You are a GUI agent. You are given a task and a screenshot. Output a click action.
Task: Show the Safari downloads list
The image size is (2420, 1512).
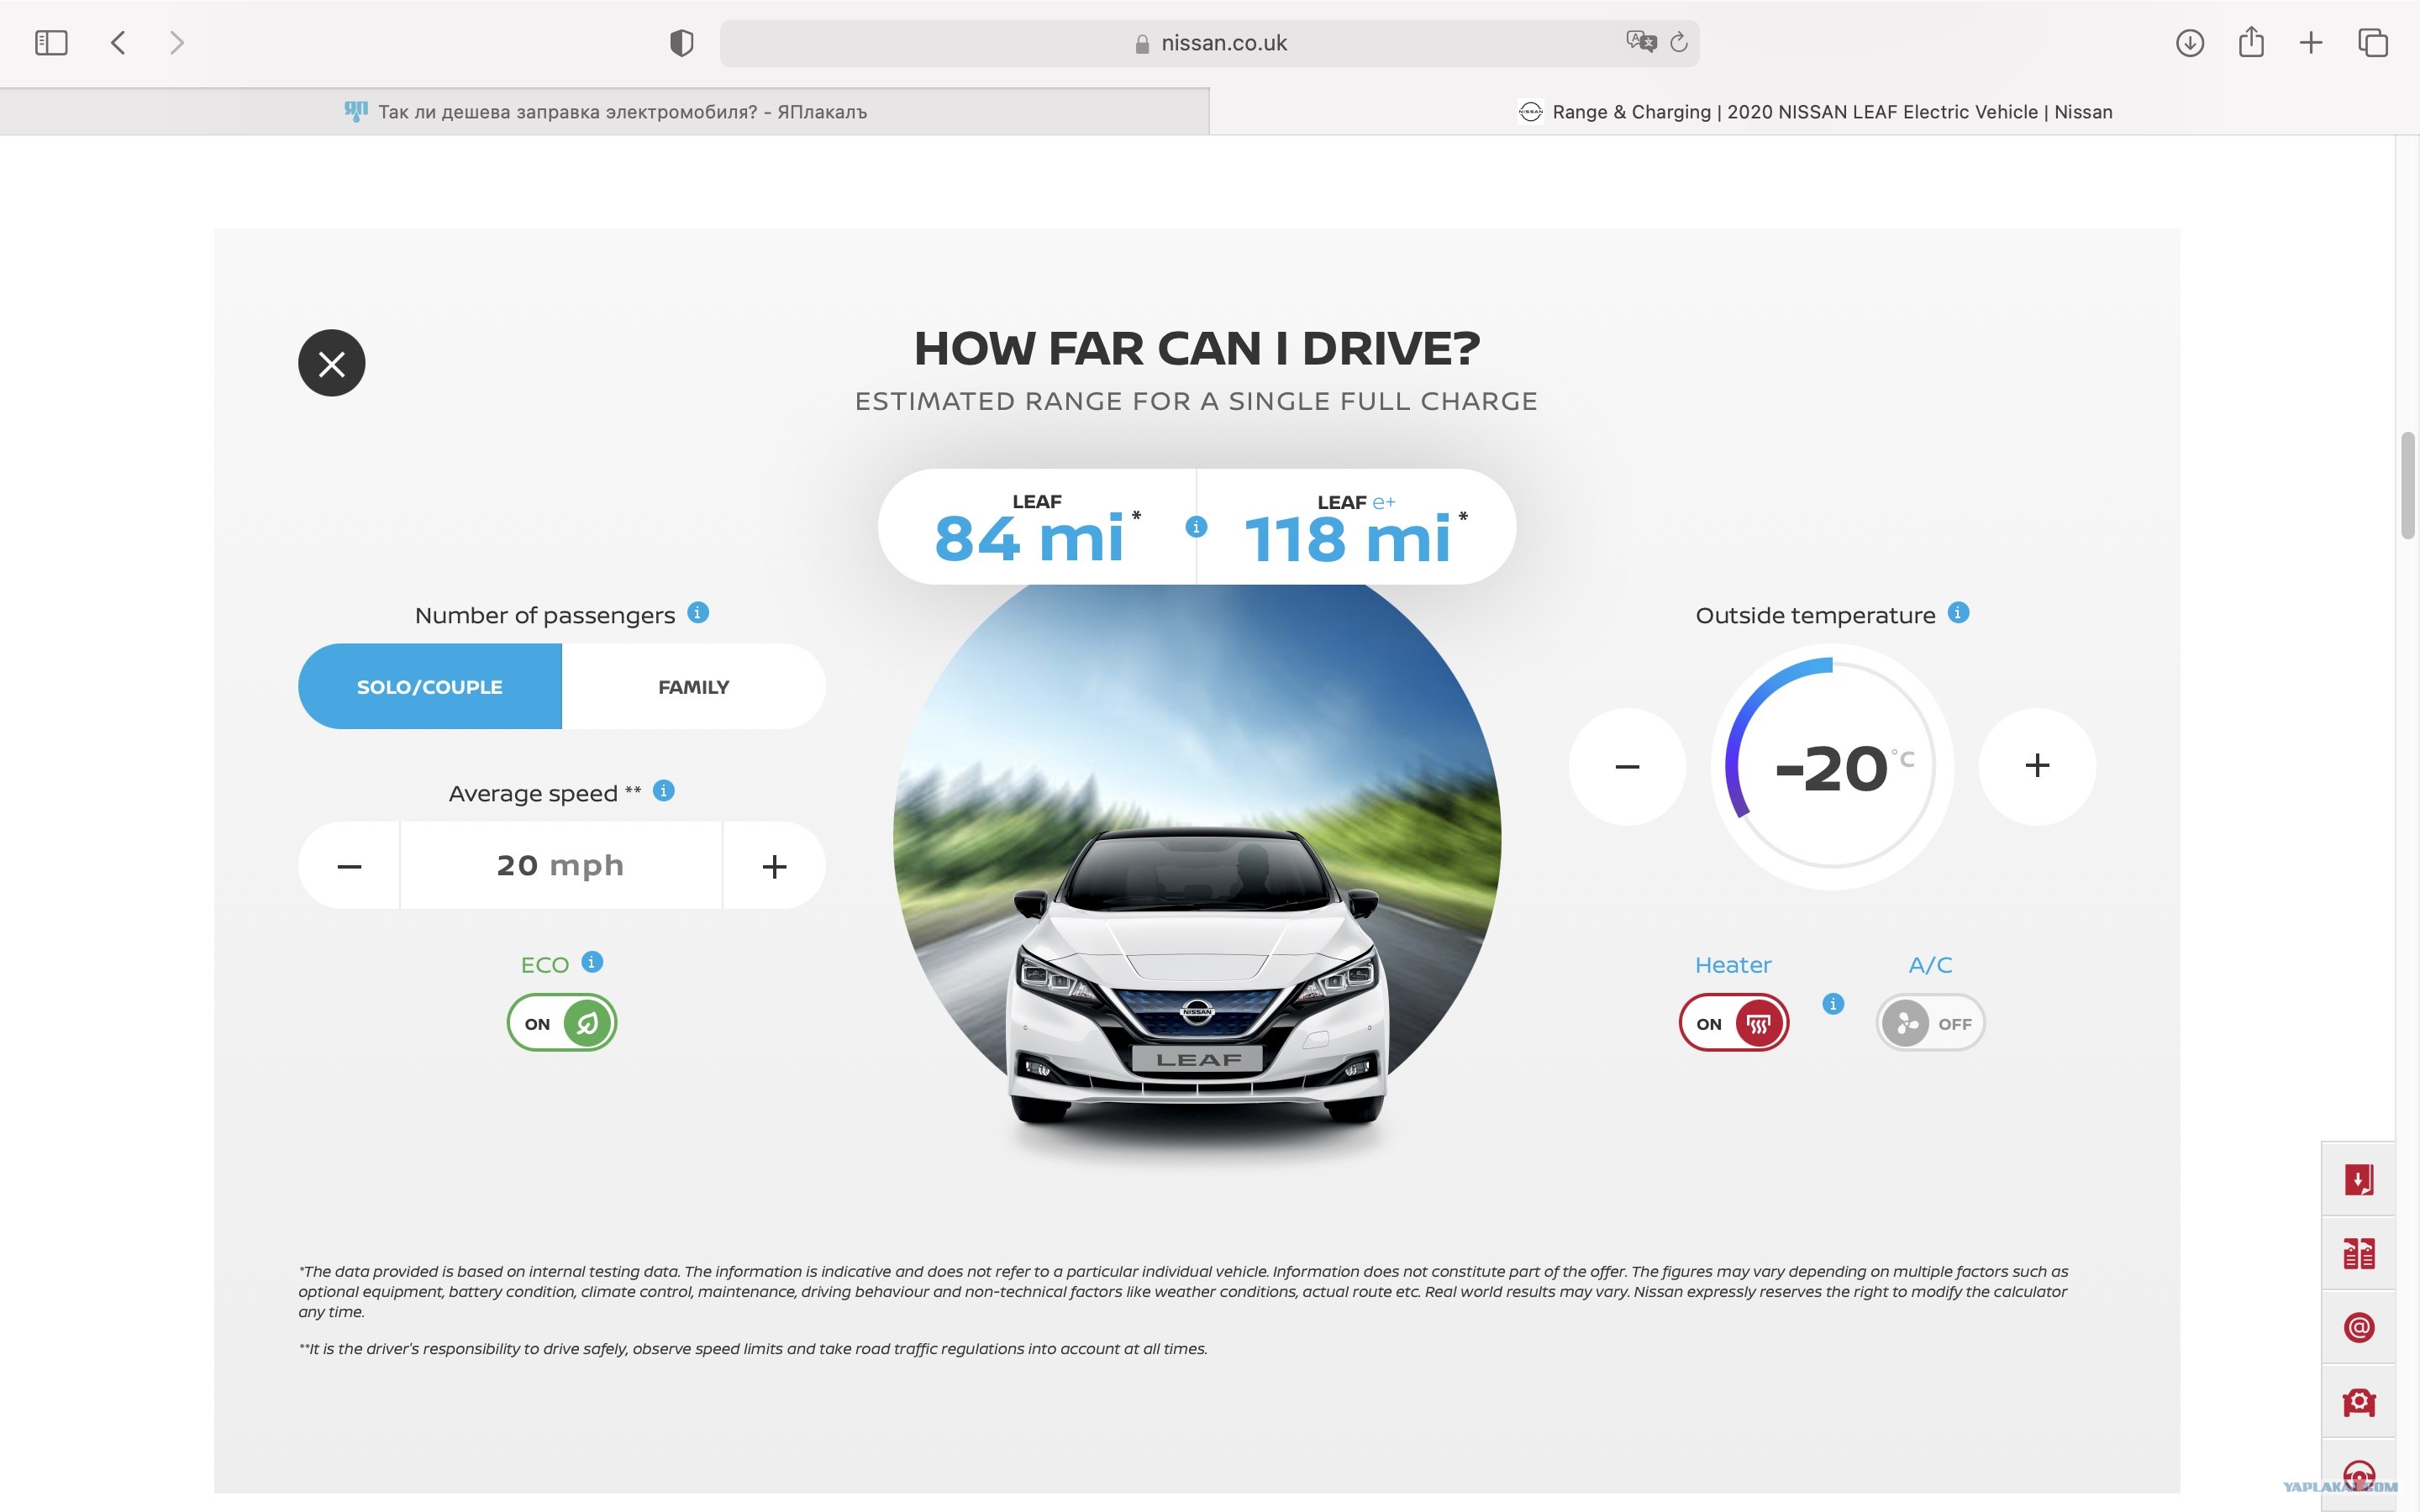(2189, 43)
